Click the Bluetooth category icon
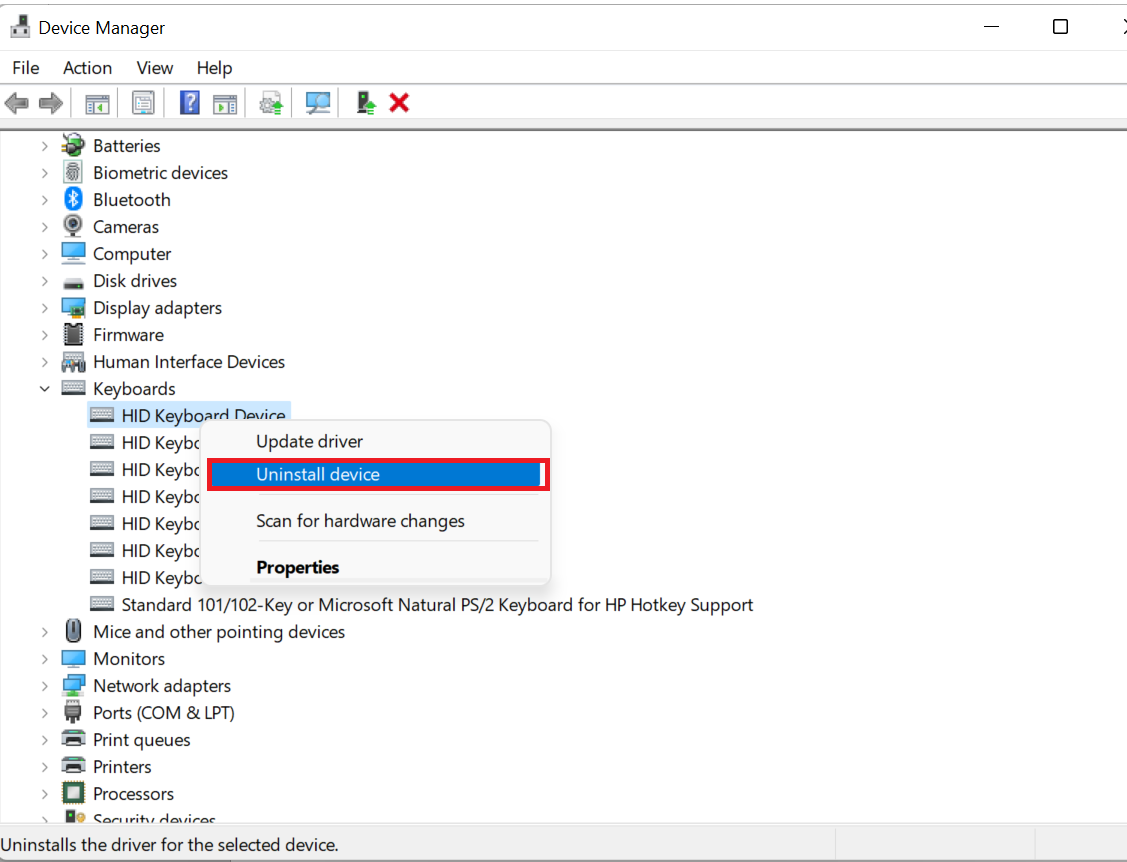 [73, 199]
